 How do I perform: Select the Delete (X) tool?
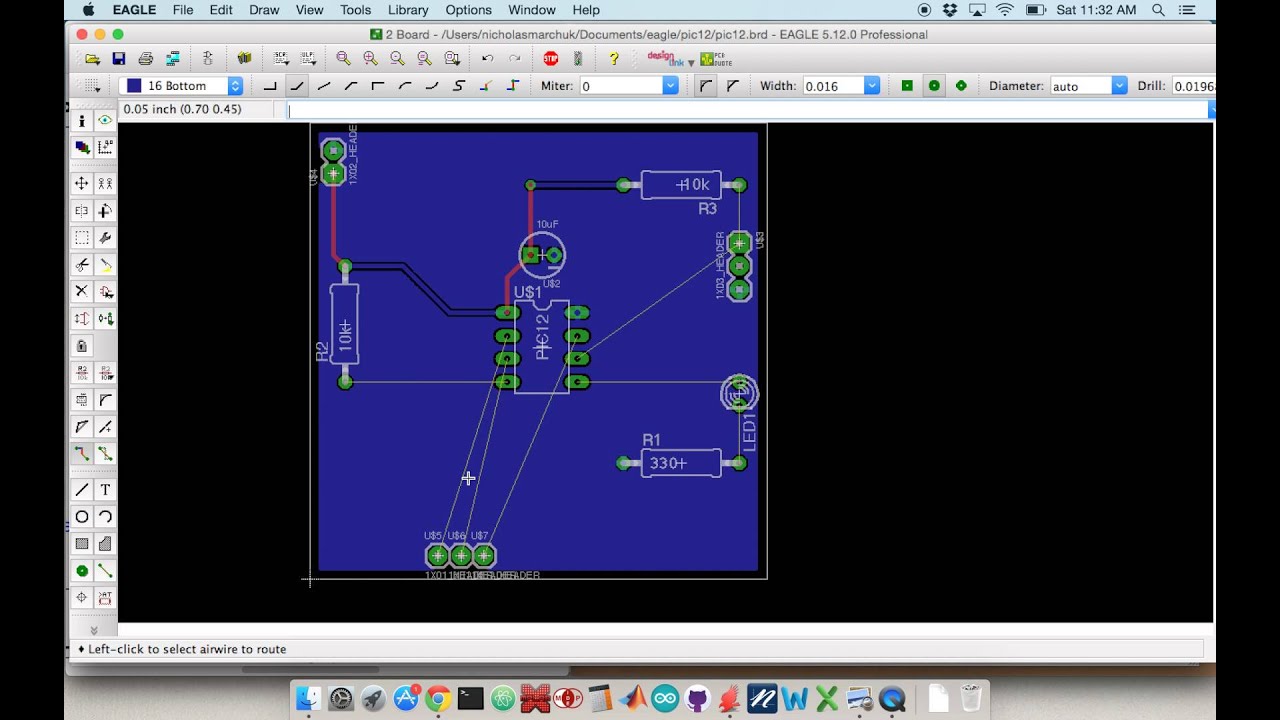[x=81, y=292]
